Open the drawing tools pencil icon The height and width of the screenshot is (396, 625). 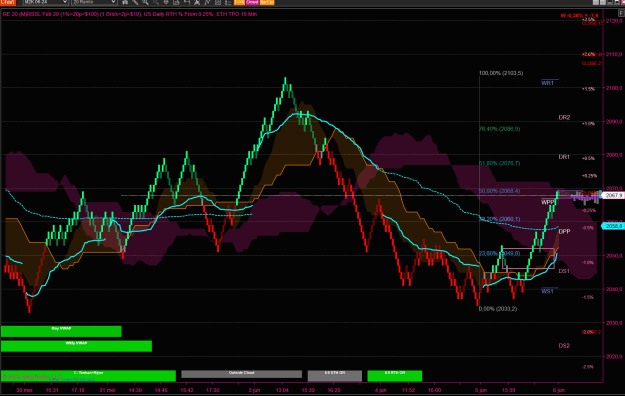click(x=135, y=2)
